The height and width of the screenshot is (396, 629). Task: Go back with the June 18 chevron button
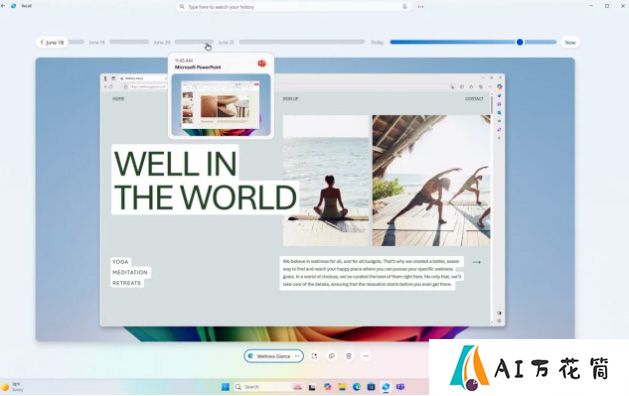click(x=52, y=42)
